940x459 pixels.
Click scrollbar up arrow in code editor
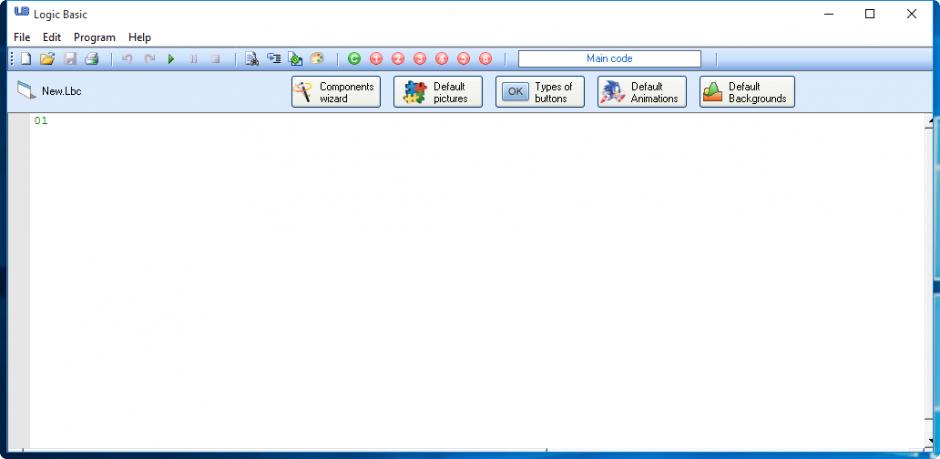(929, 122)
